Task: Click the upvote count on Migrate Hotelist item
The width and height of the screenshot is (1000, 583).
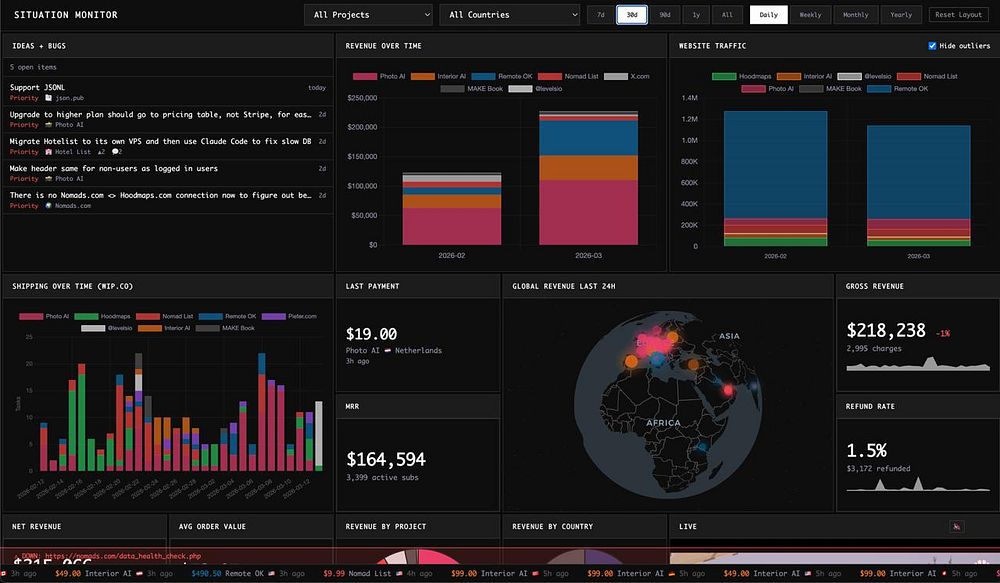Action: tap(101, 152)
